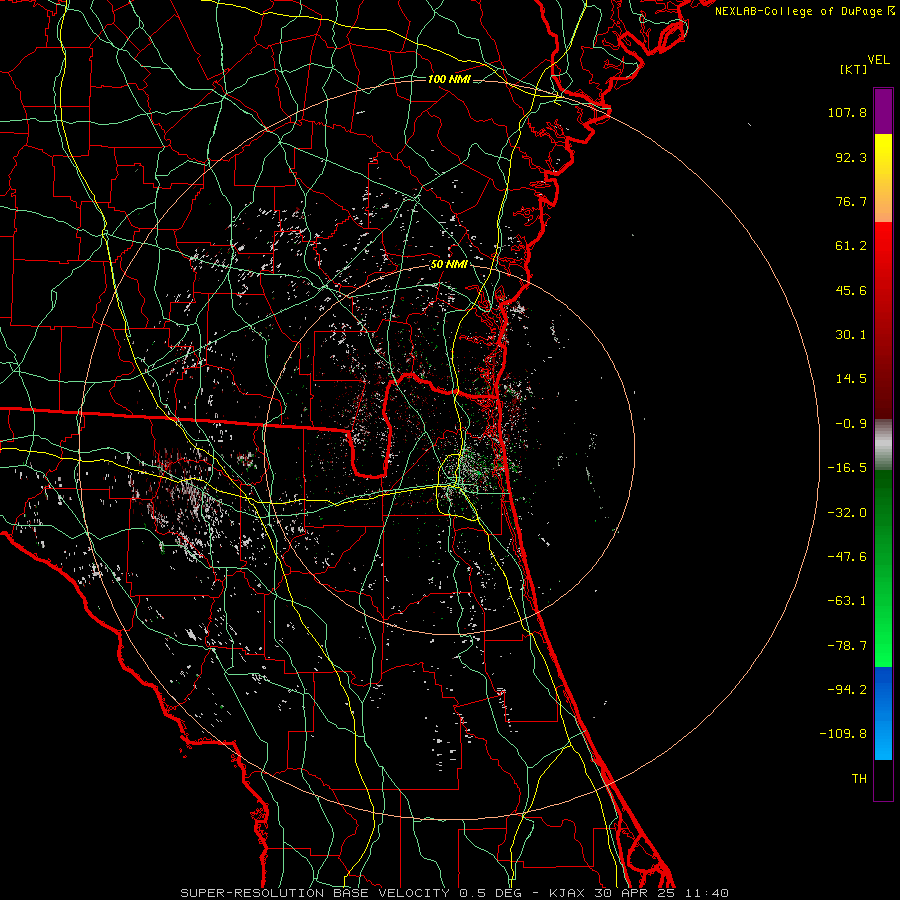Click the 76.7 velocity scale value

pos(851,201)
